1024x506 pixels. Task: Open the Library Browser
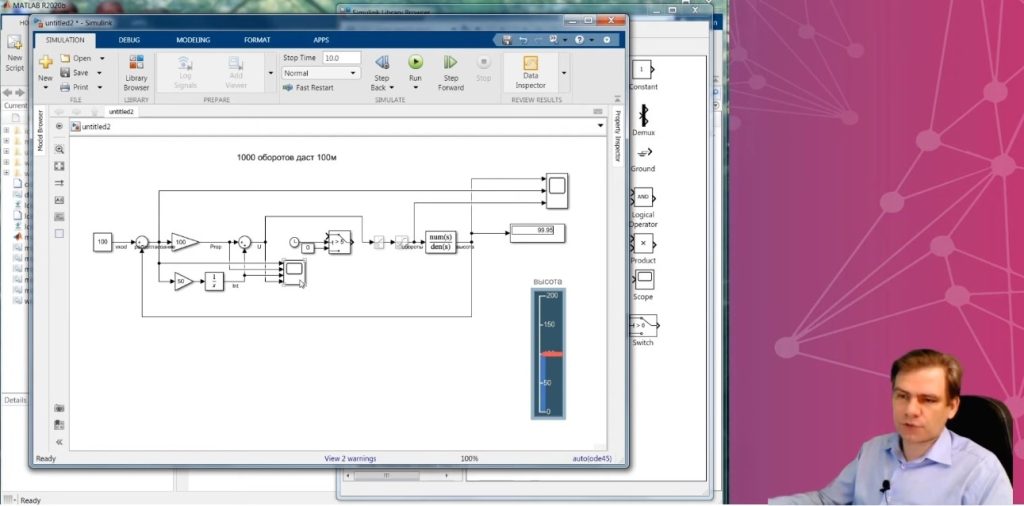pos(136,72)
